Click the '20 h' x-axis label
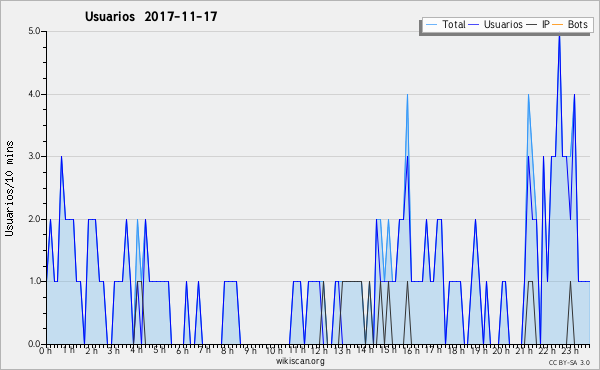This screenshot has height=370, width=600. (x=501, y=350)
